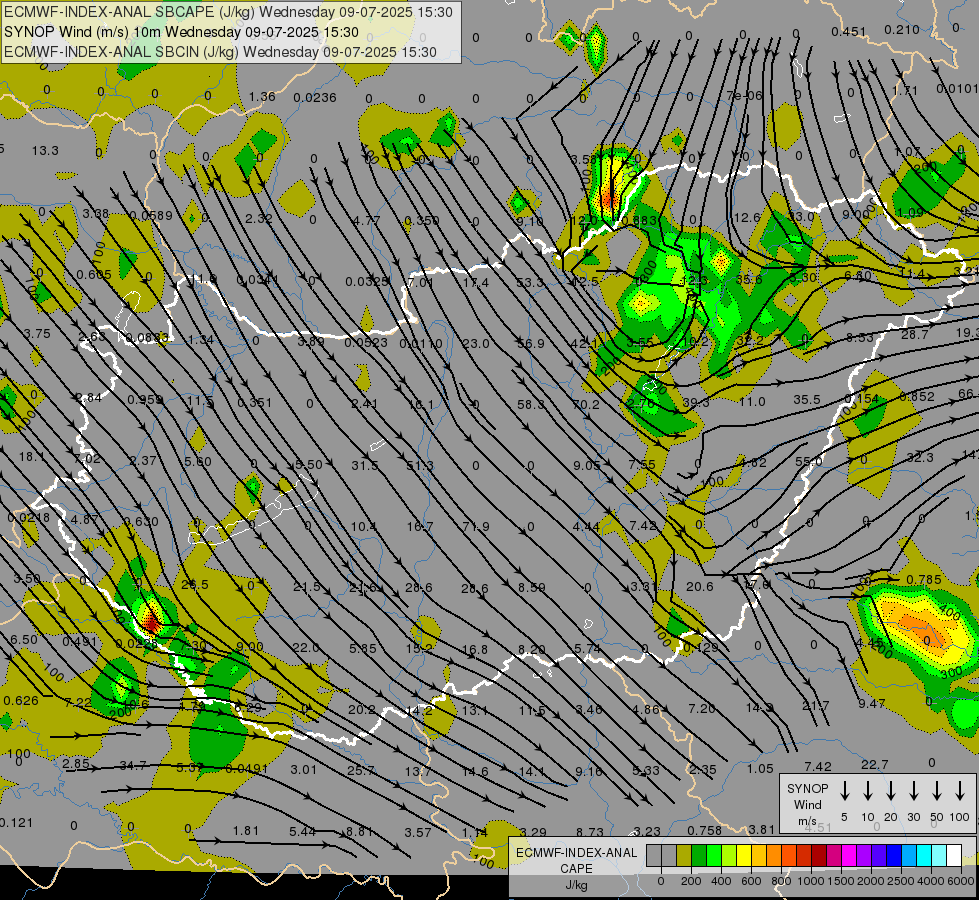Click the '2500' label on CAPE scale
The height and width of the screenshot is (900, 979).
(x=901, y=881)
